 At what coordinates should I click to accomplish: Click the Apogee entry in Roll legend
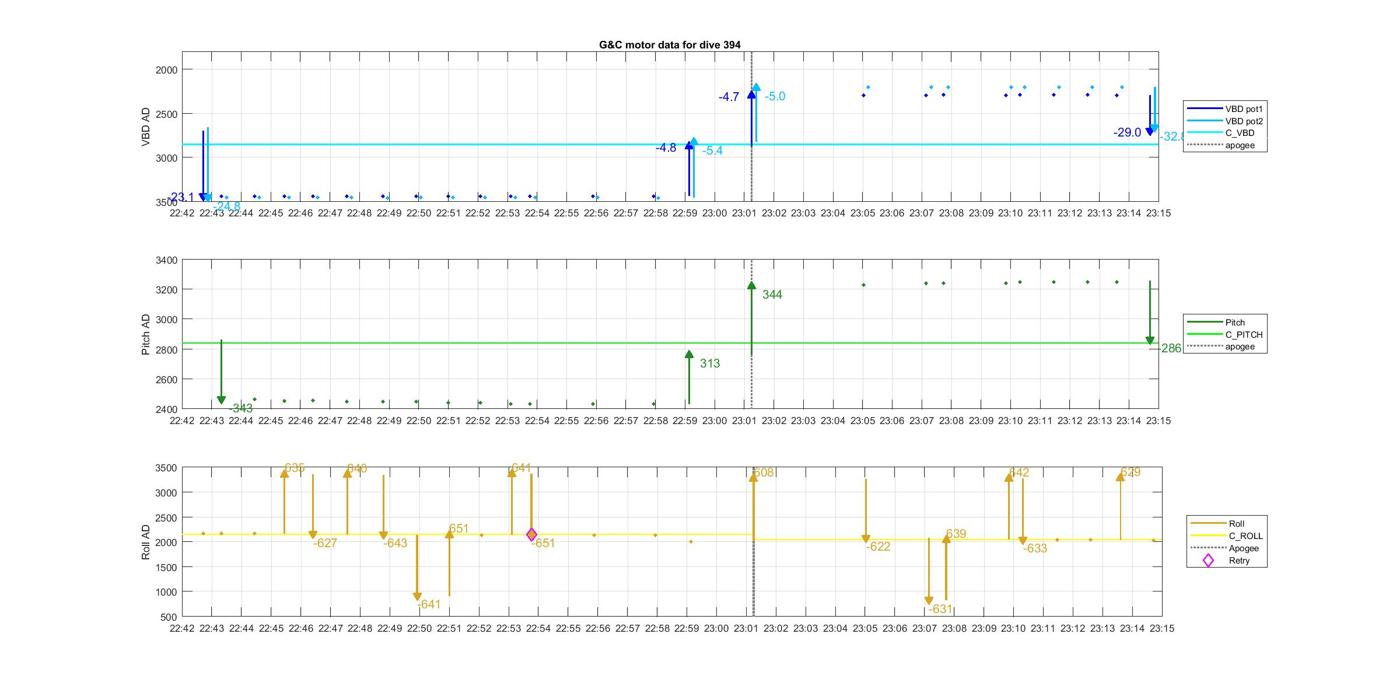point(1226,548)
